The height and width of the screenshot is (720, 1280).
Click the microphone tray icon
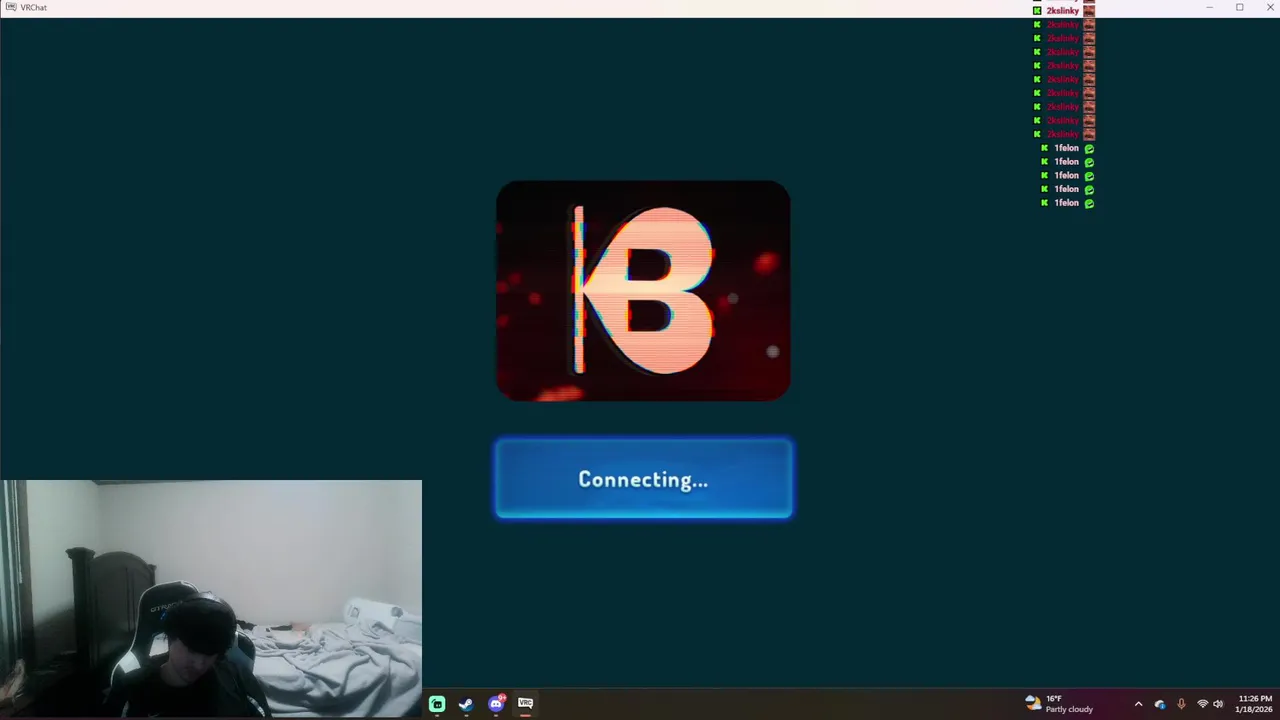point(1182,704)
